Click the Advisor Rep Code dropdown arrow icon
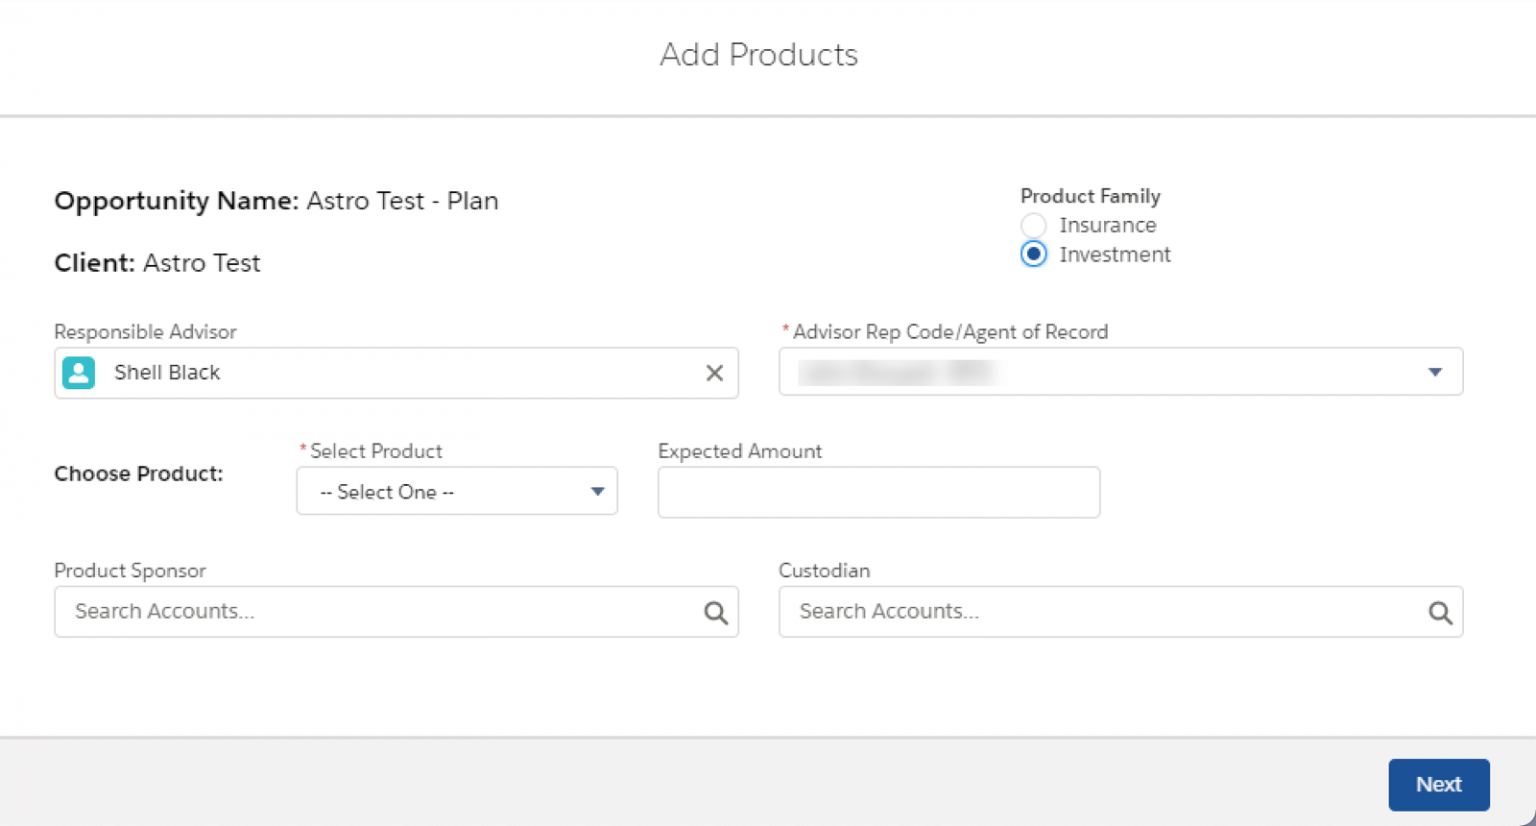Image resolution: width=1536 pixels, height=826 pixels. (1435, 371)
